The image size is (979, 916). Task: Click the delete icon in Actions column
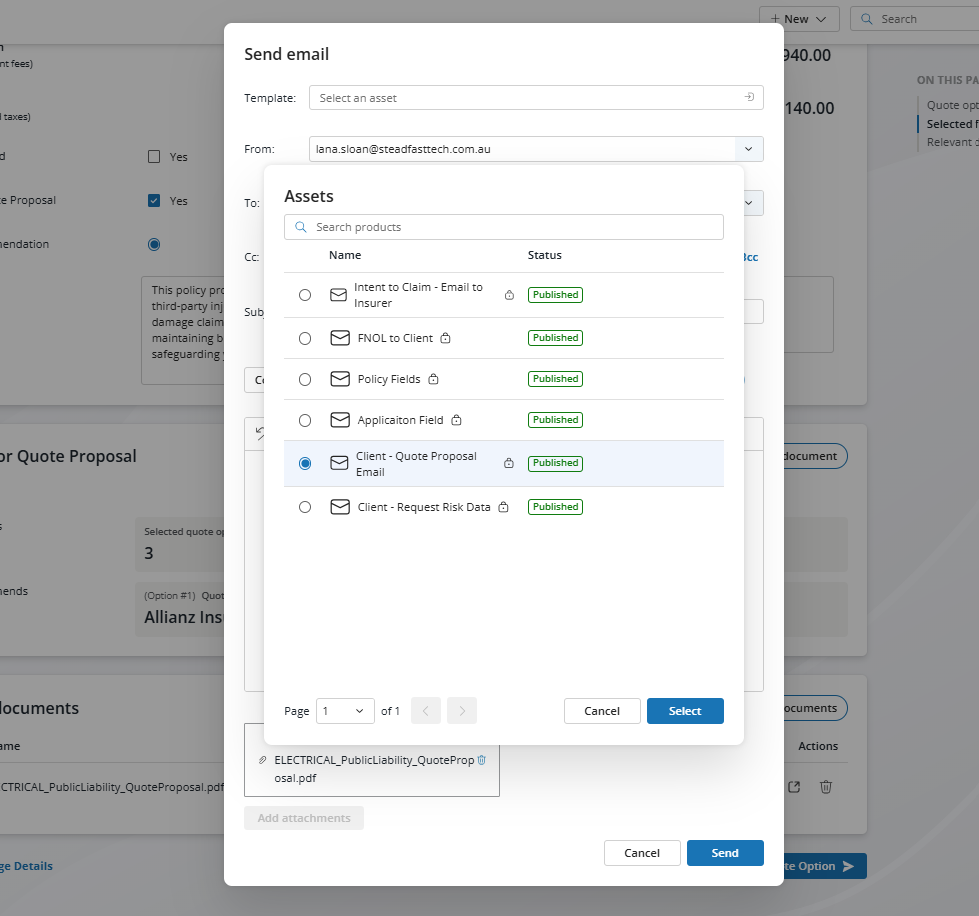coord(826,787)
